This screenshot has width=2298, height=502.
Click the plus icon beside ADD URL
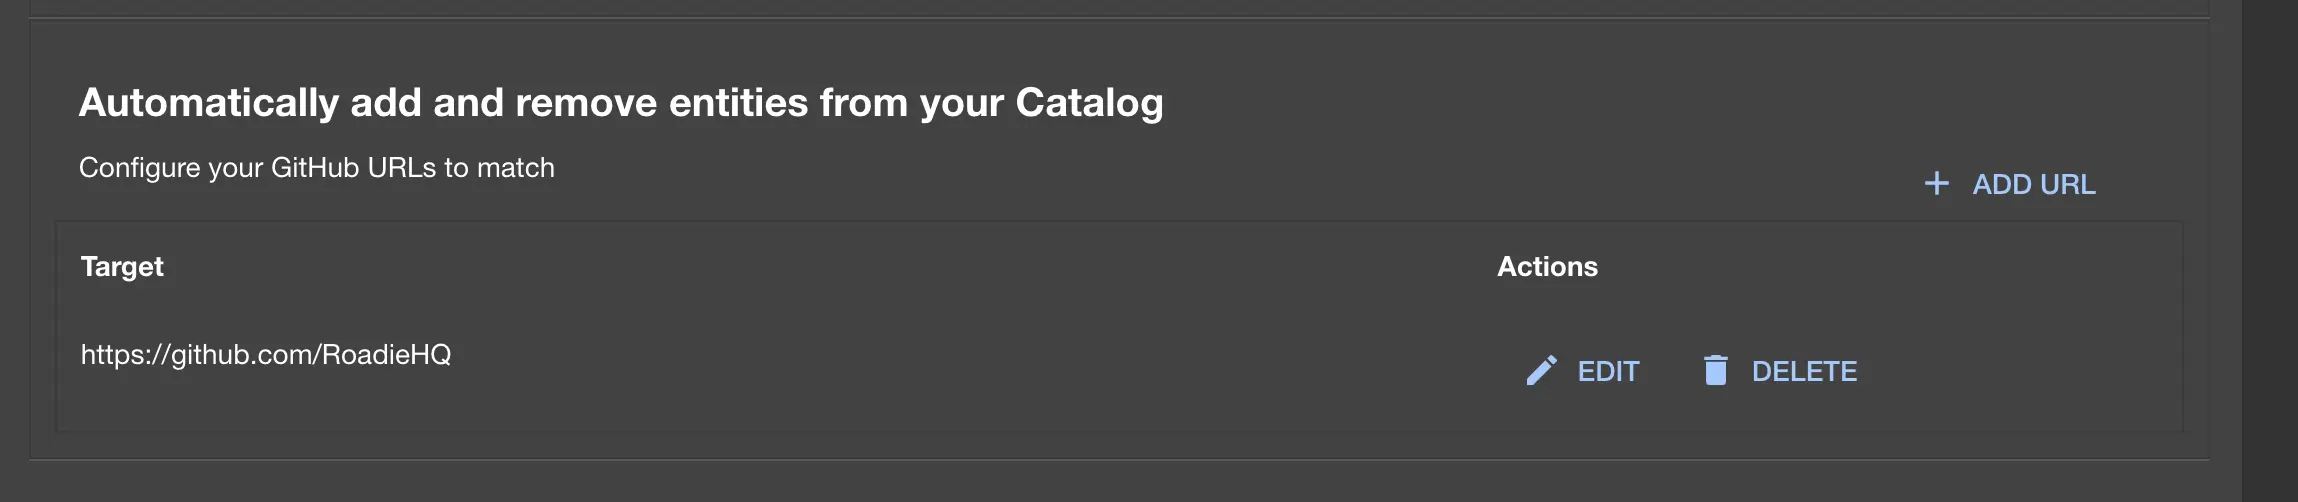1936,184
